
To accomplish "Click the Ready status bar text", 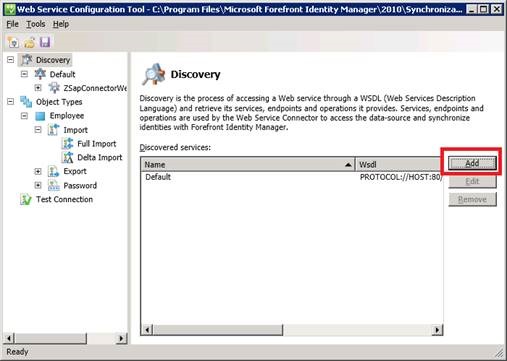I will (17, 352).
